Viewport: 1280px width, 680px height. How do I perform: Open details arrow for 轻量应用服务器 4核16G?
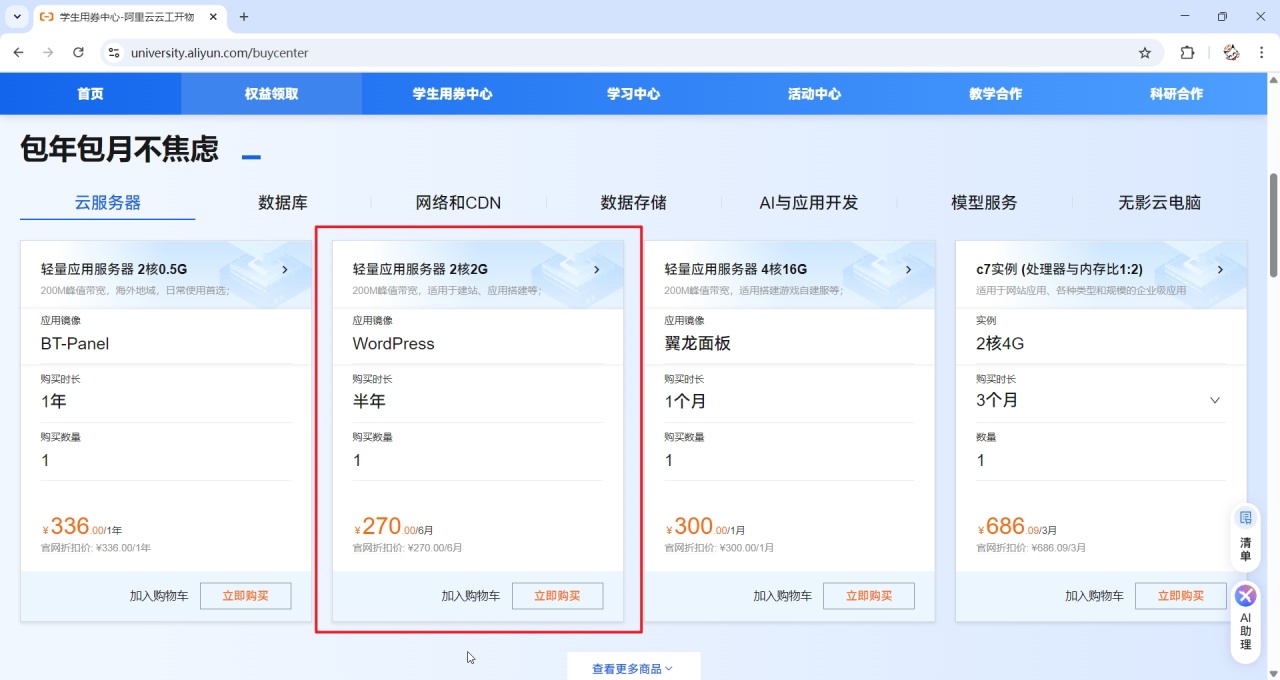[x=909, y=269]
